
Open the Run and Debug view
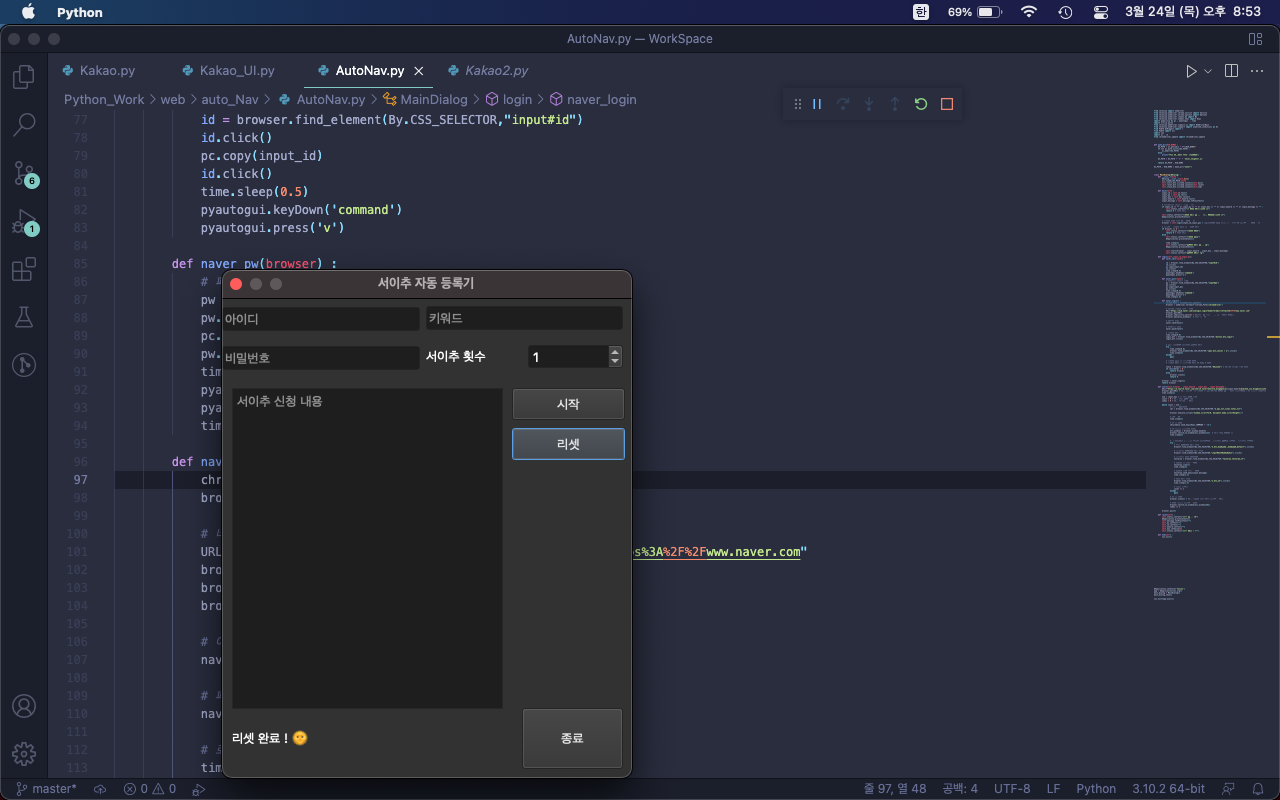[24, 222]
